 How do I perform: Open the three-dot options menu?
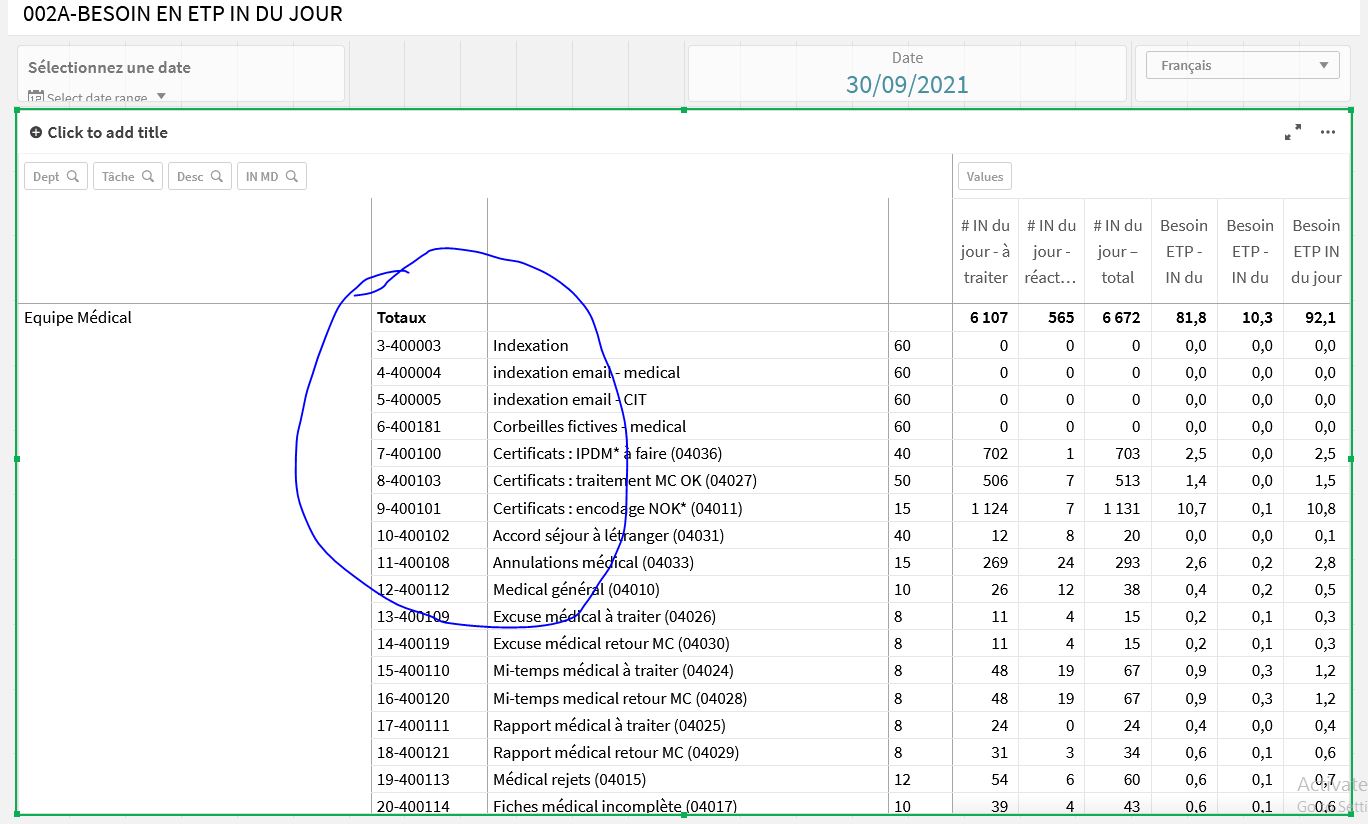[1327, 132]
